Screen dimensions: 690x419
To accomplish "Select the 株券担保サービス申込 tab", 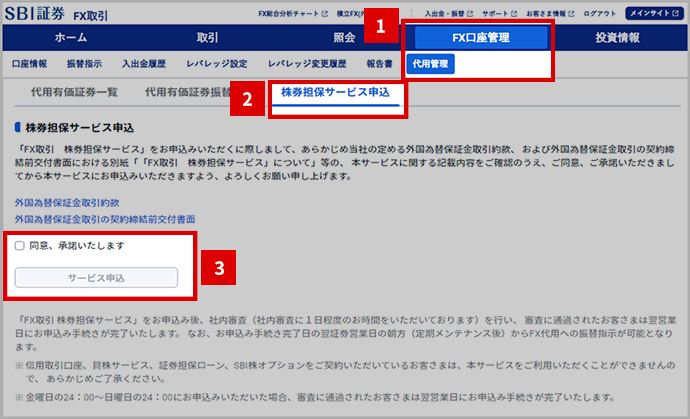I will pyautogui.click(x=335, y=92).
